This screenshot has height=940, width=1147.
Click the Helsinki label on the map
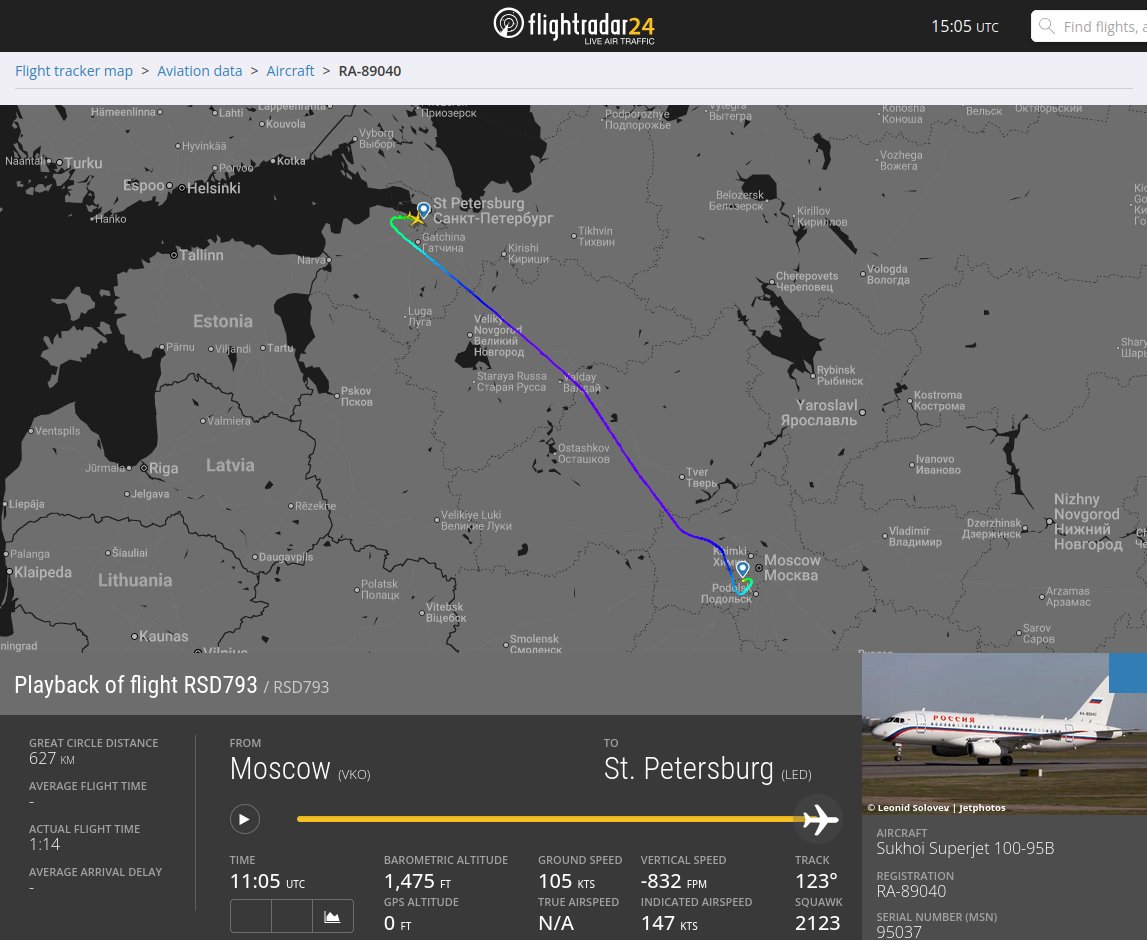[x=214, y=188]
